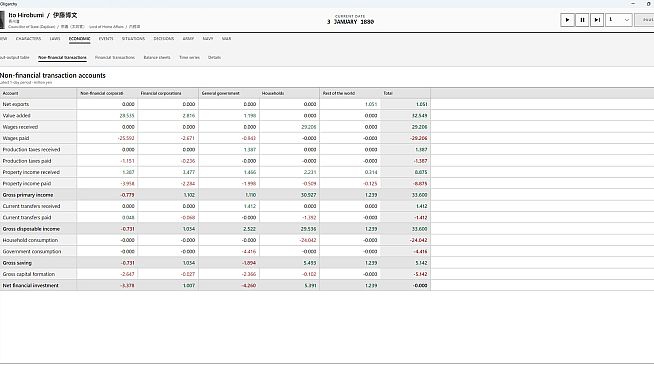
Task: Select the Government consumption row label
Action: (x=32, y=251)
